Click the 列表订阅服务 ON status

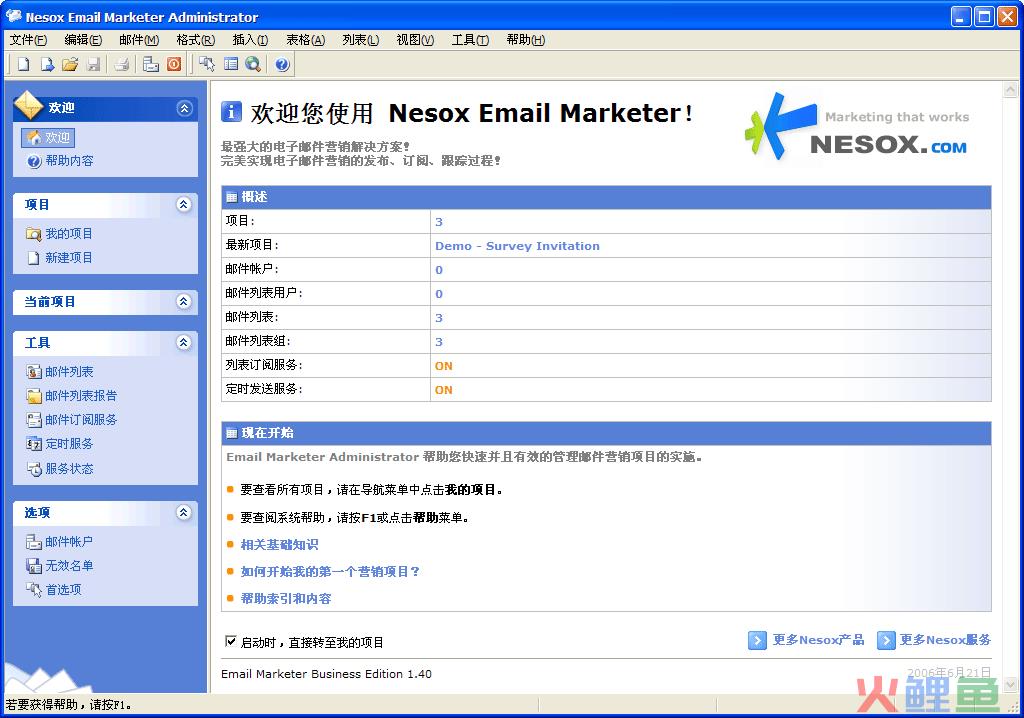(443, 366)
